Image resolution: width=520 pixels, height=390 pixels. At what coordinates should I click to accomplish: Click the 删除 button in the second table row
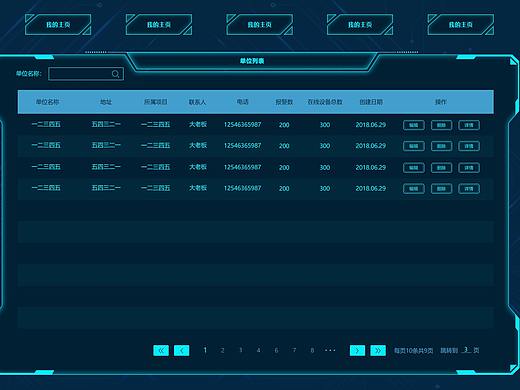441,146
